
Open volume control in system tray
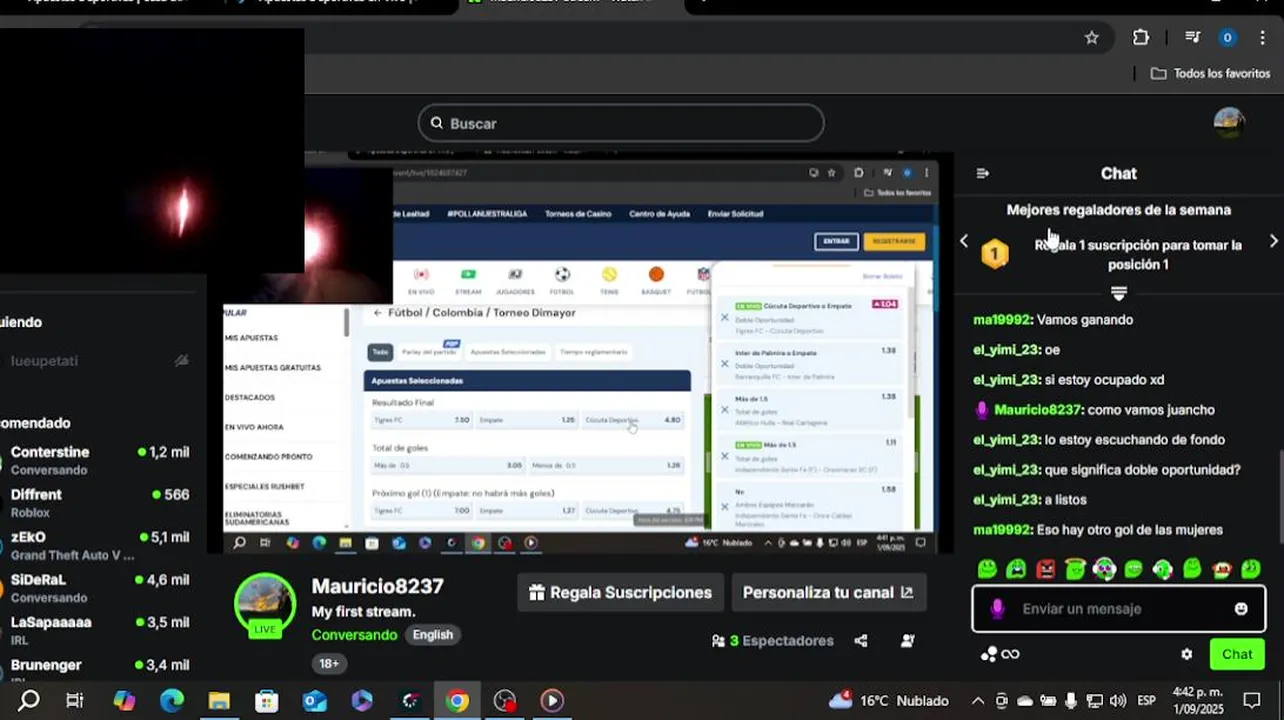coord(1118,701)
